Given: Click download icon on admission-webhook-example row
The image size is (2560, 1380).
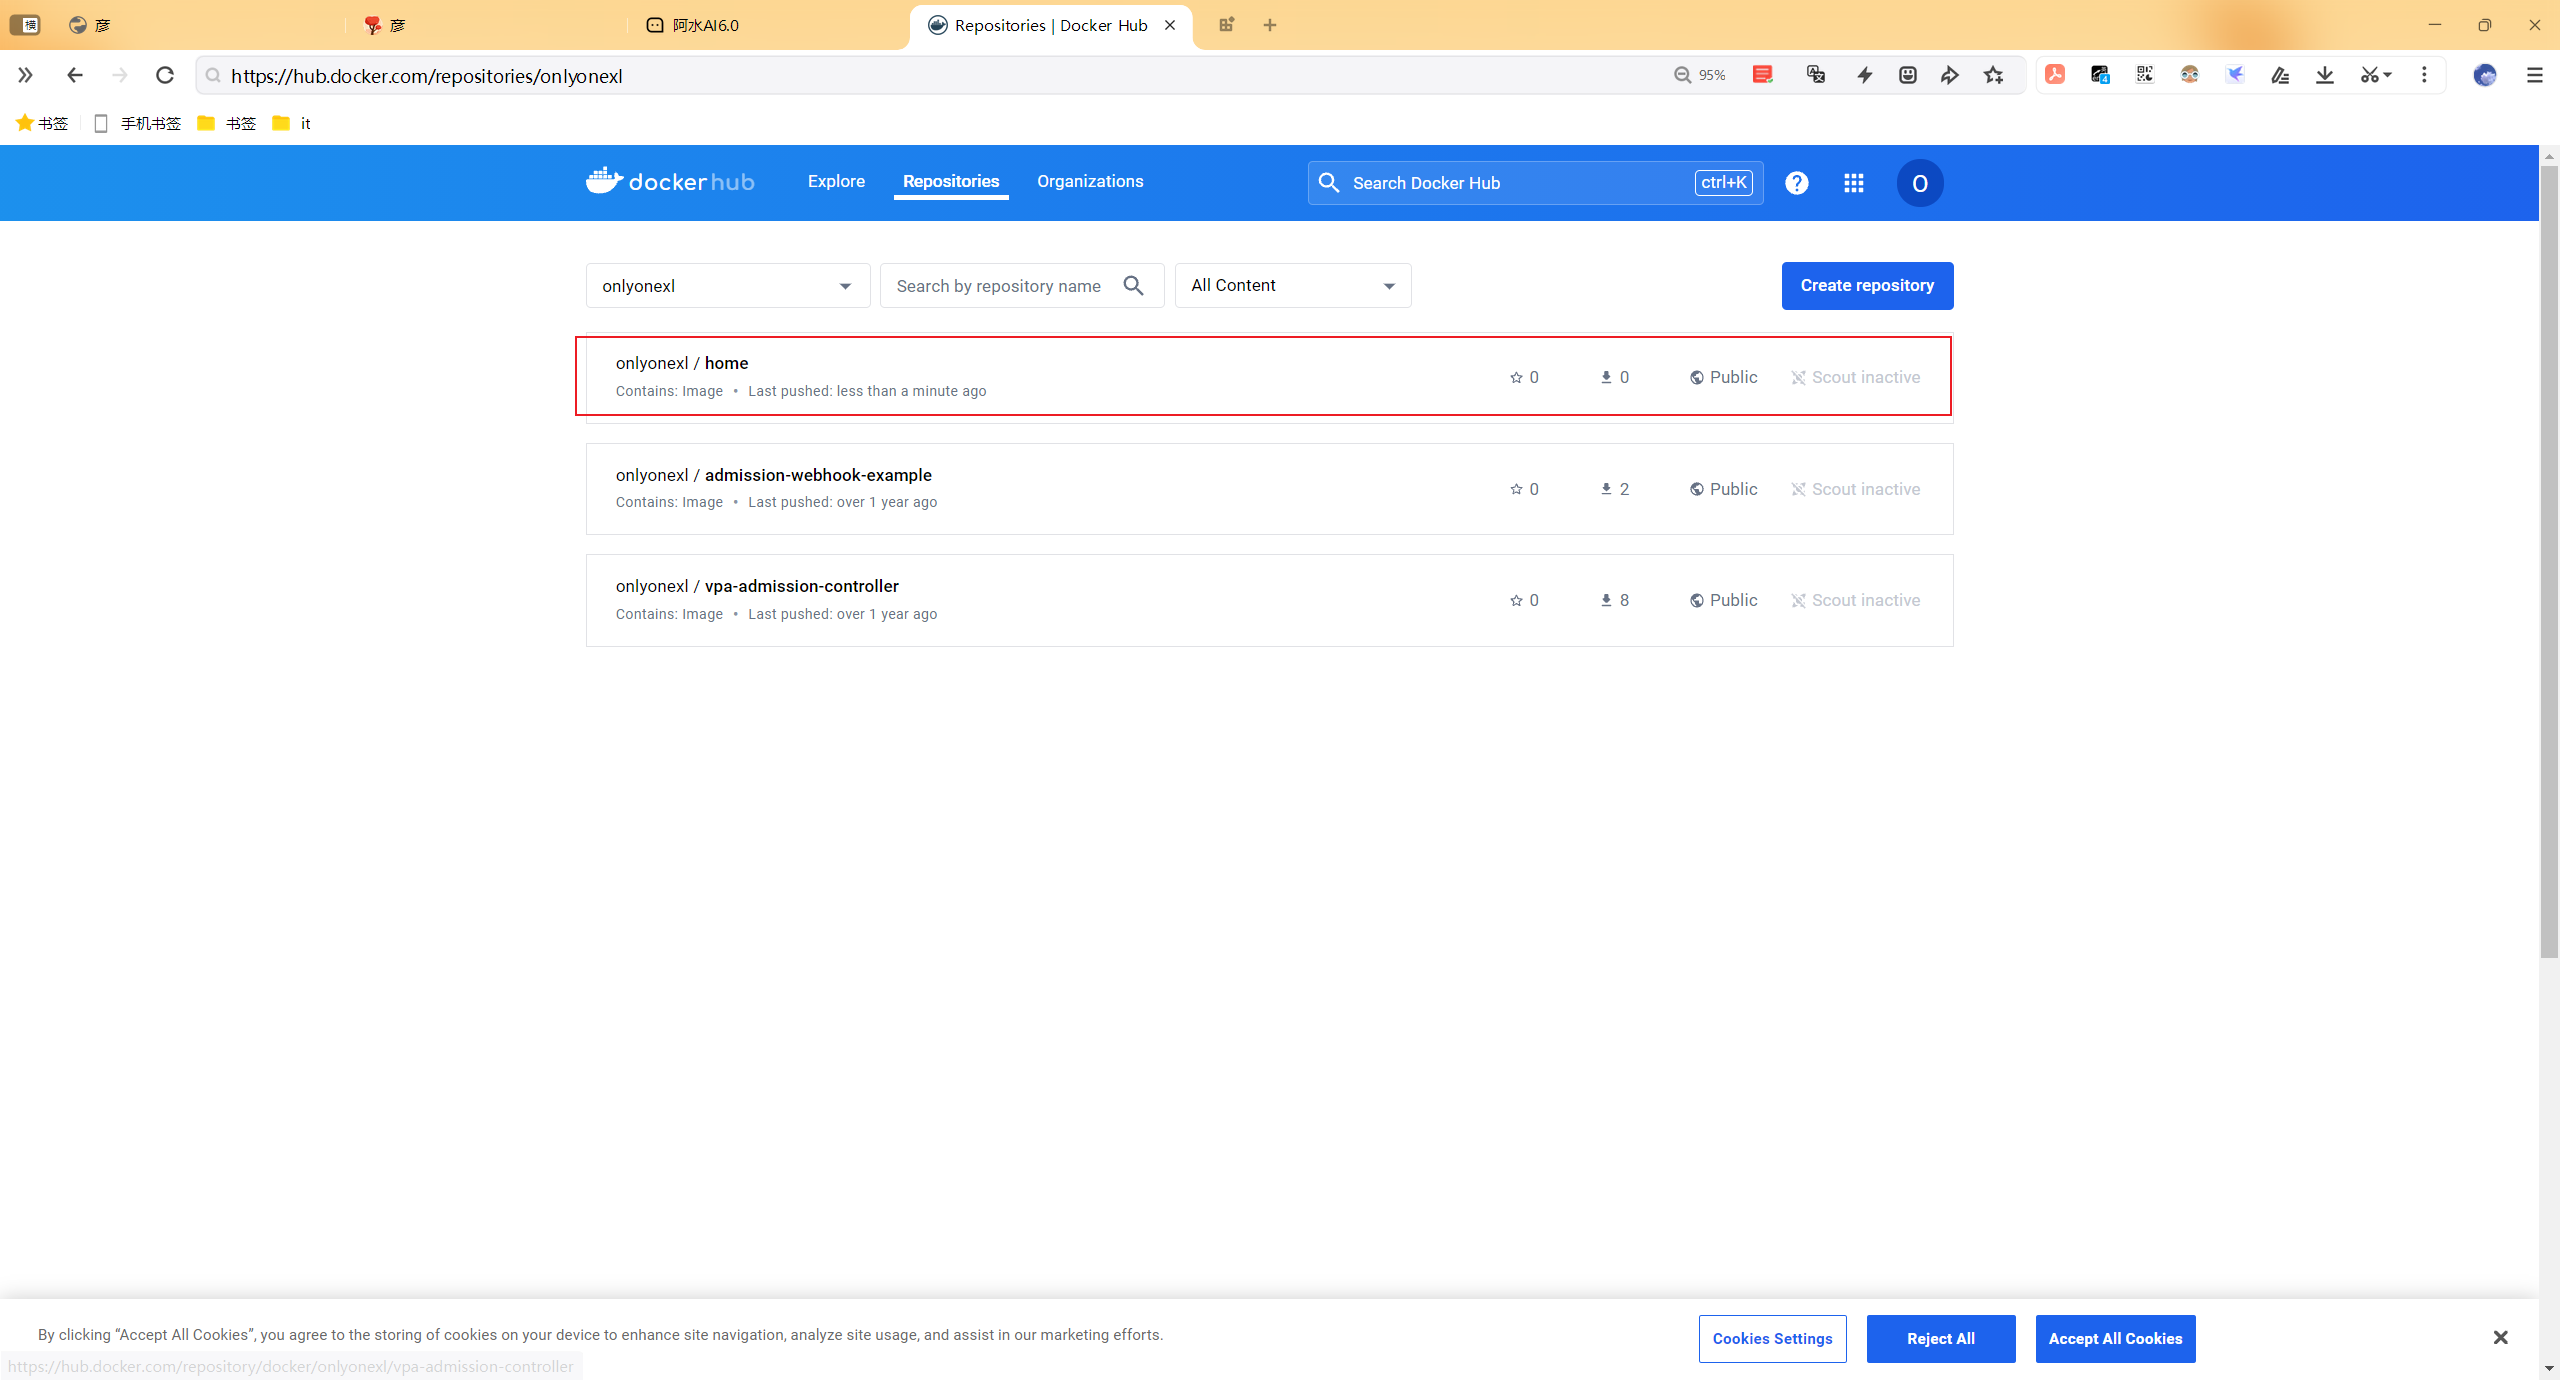Looking at the screenshot, I should pos(1606,489).
